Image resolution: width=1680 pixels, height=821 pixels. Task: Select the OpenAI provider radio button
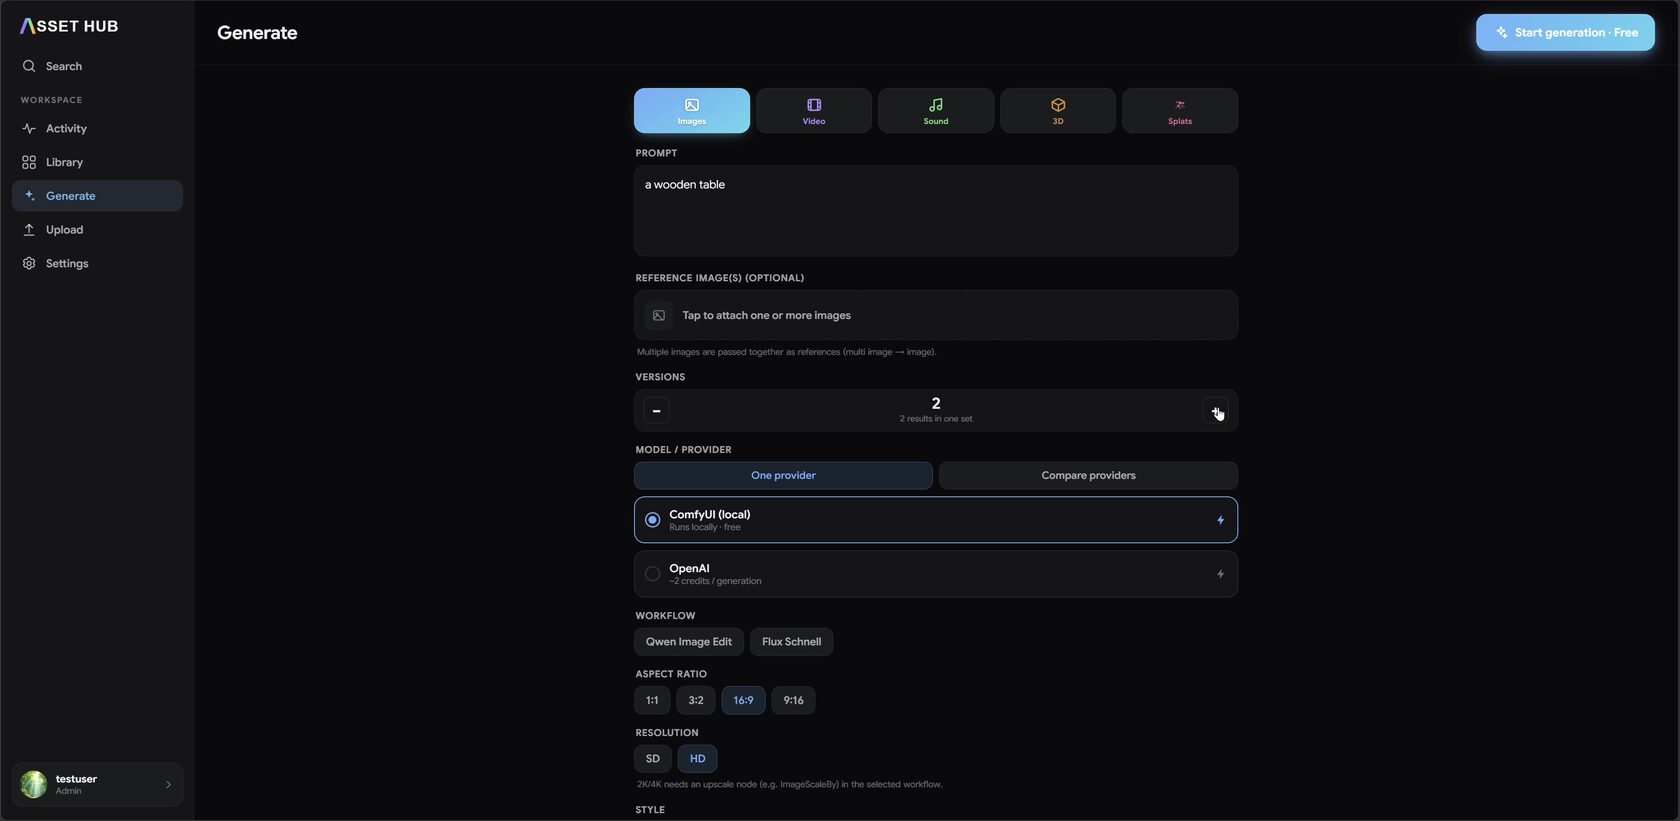652,574
